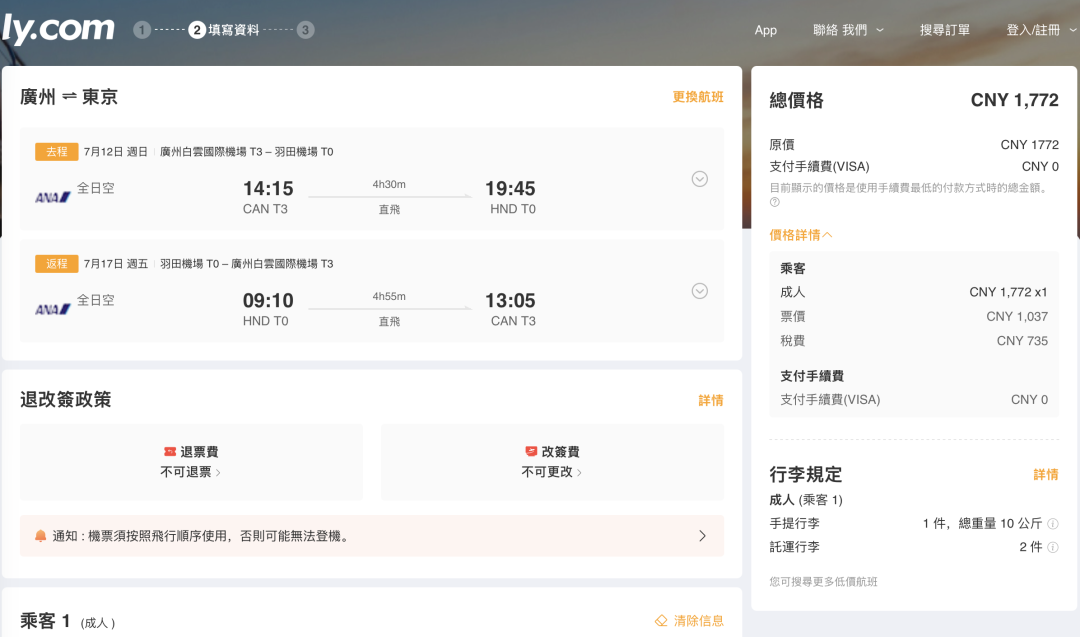Expand the return flight details chevron

[699, 291]
